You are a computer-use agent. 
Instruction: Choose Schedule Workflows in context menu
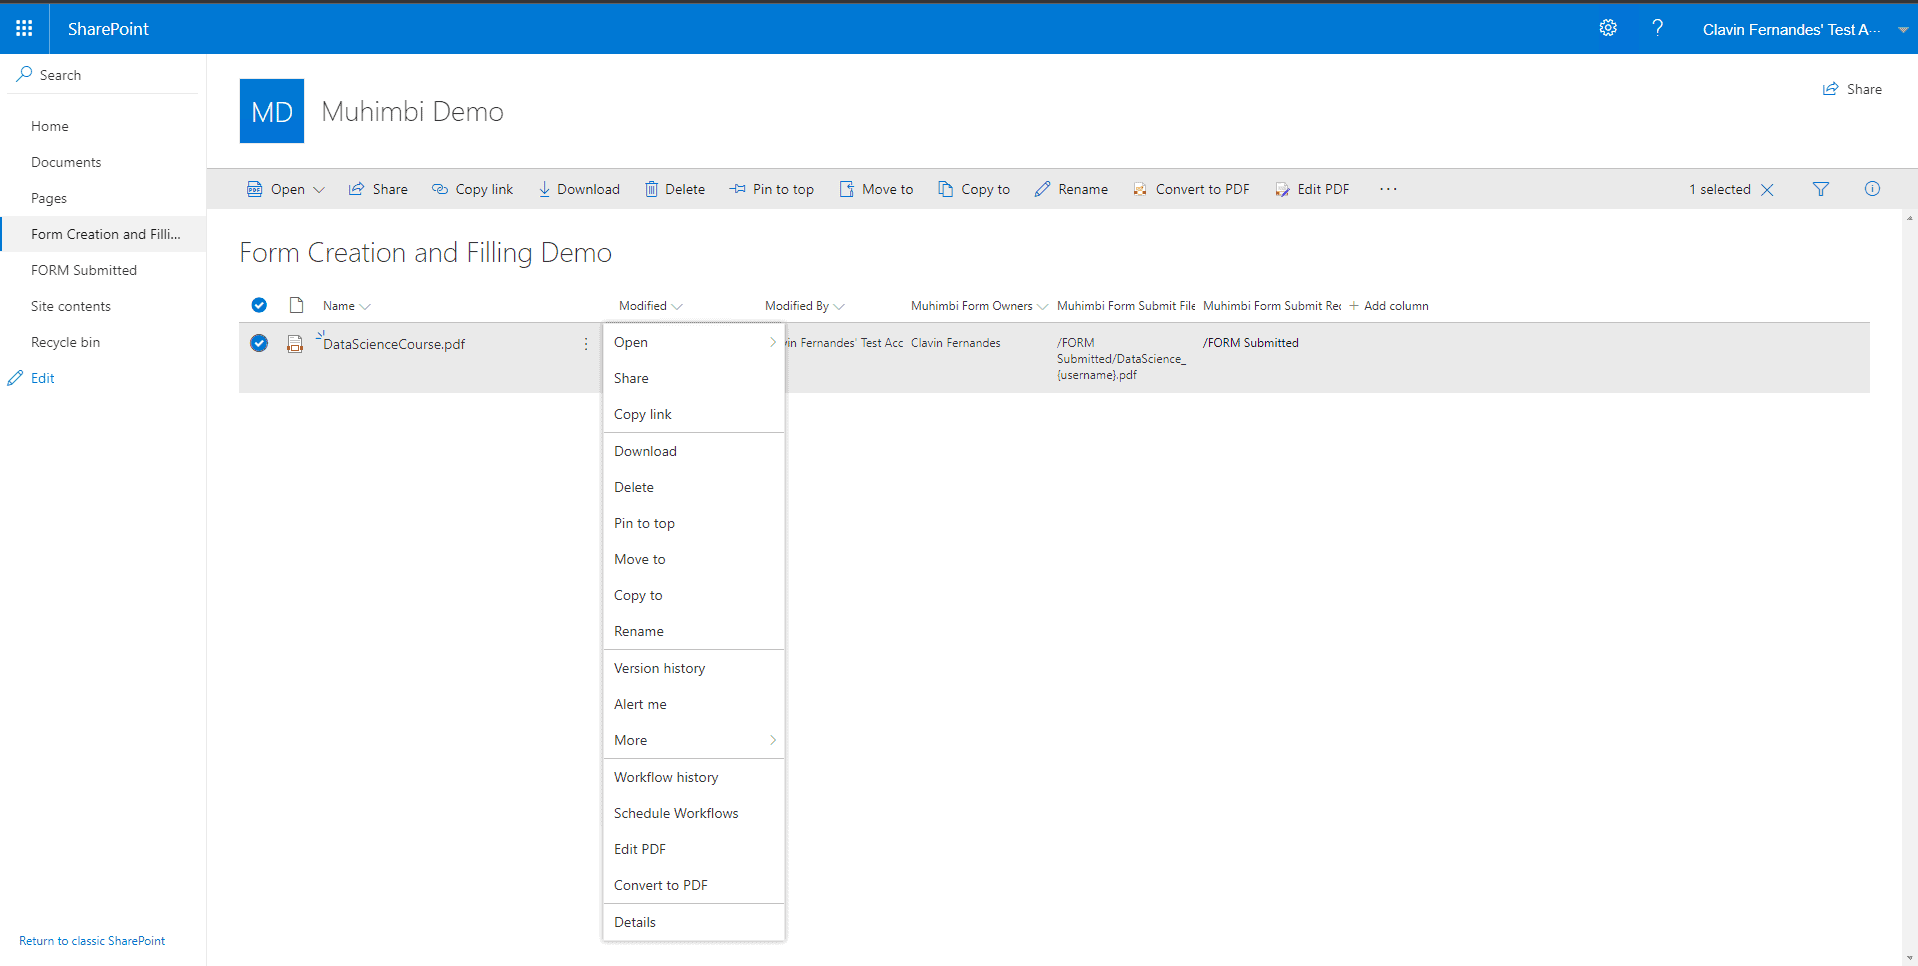[676, 813]
